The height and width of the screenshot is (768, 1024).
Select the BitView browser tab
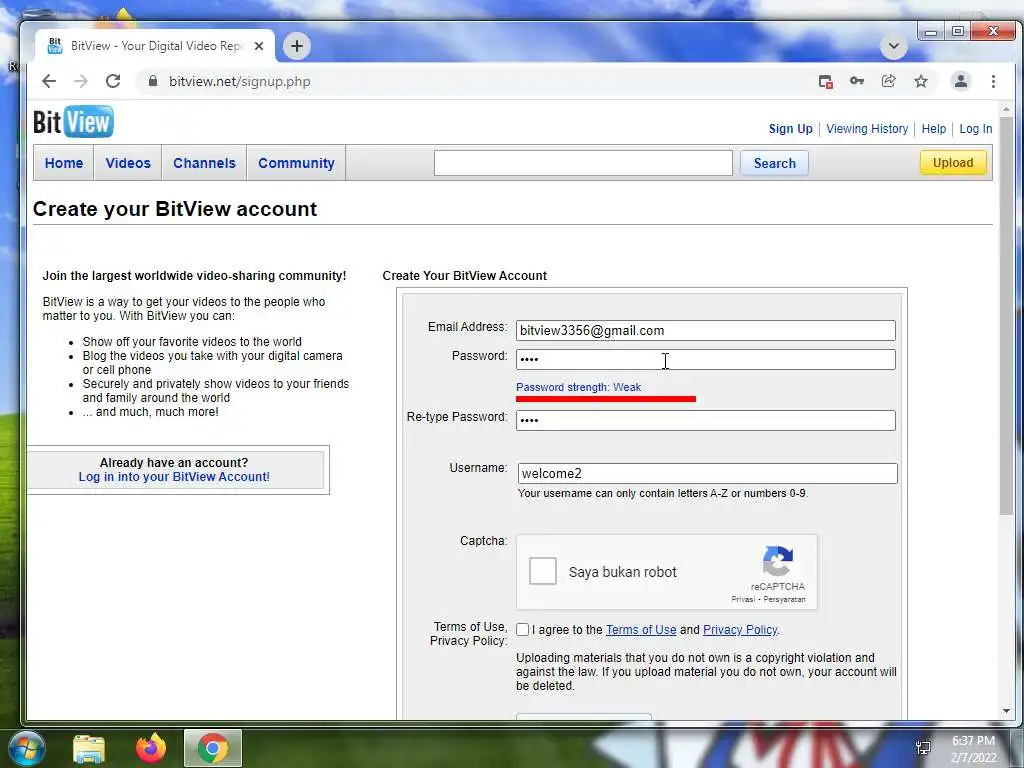pyautogui.click(x=155, y=46)
